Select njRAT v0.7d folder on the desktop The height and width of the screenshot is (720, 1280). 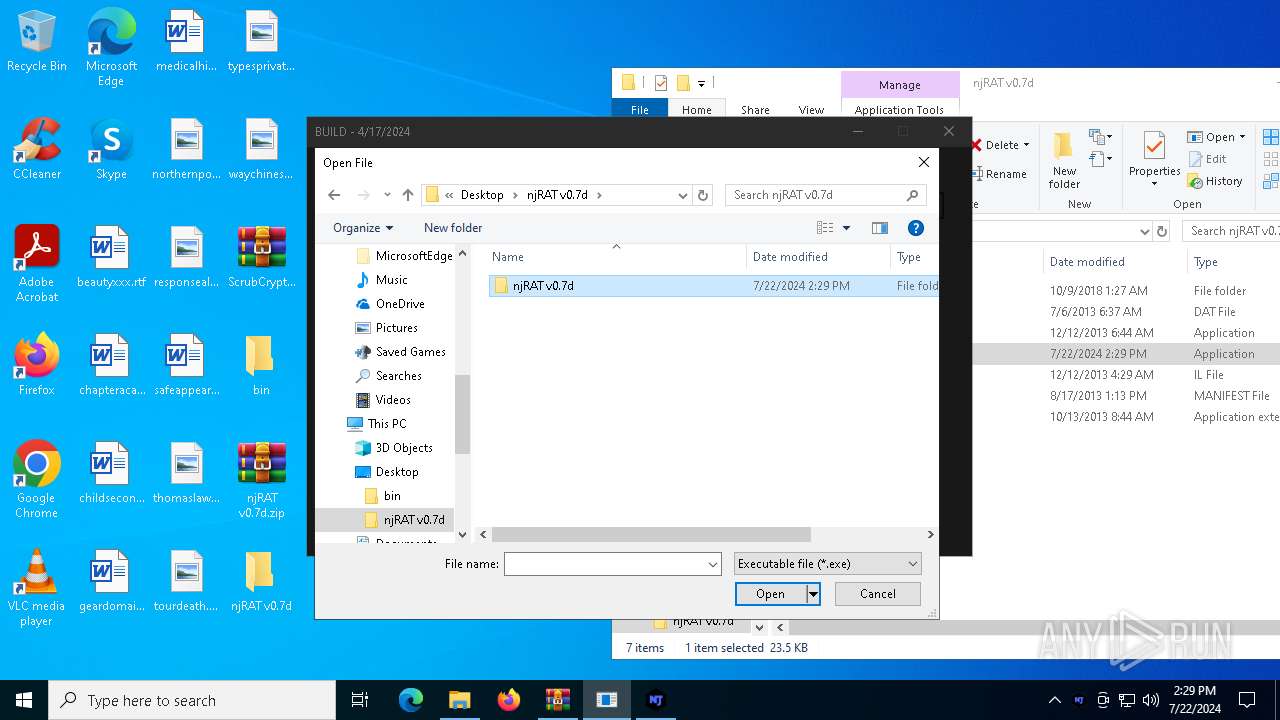261,582
